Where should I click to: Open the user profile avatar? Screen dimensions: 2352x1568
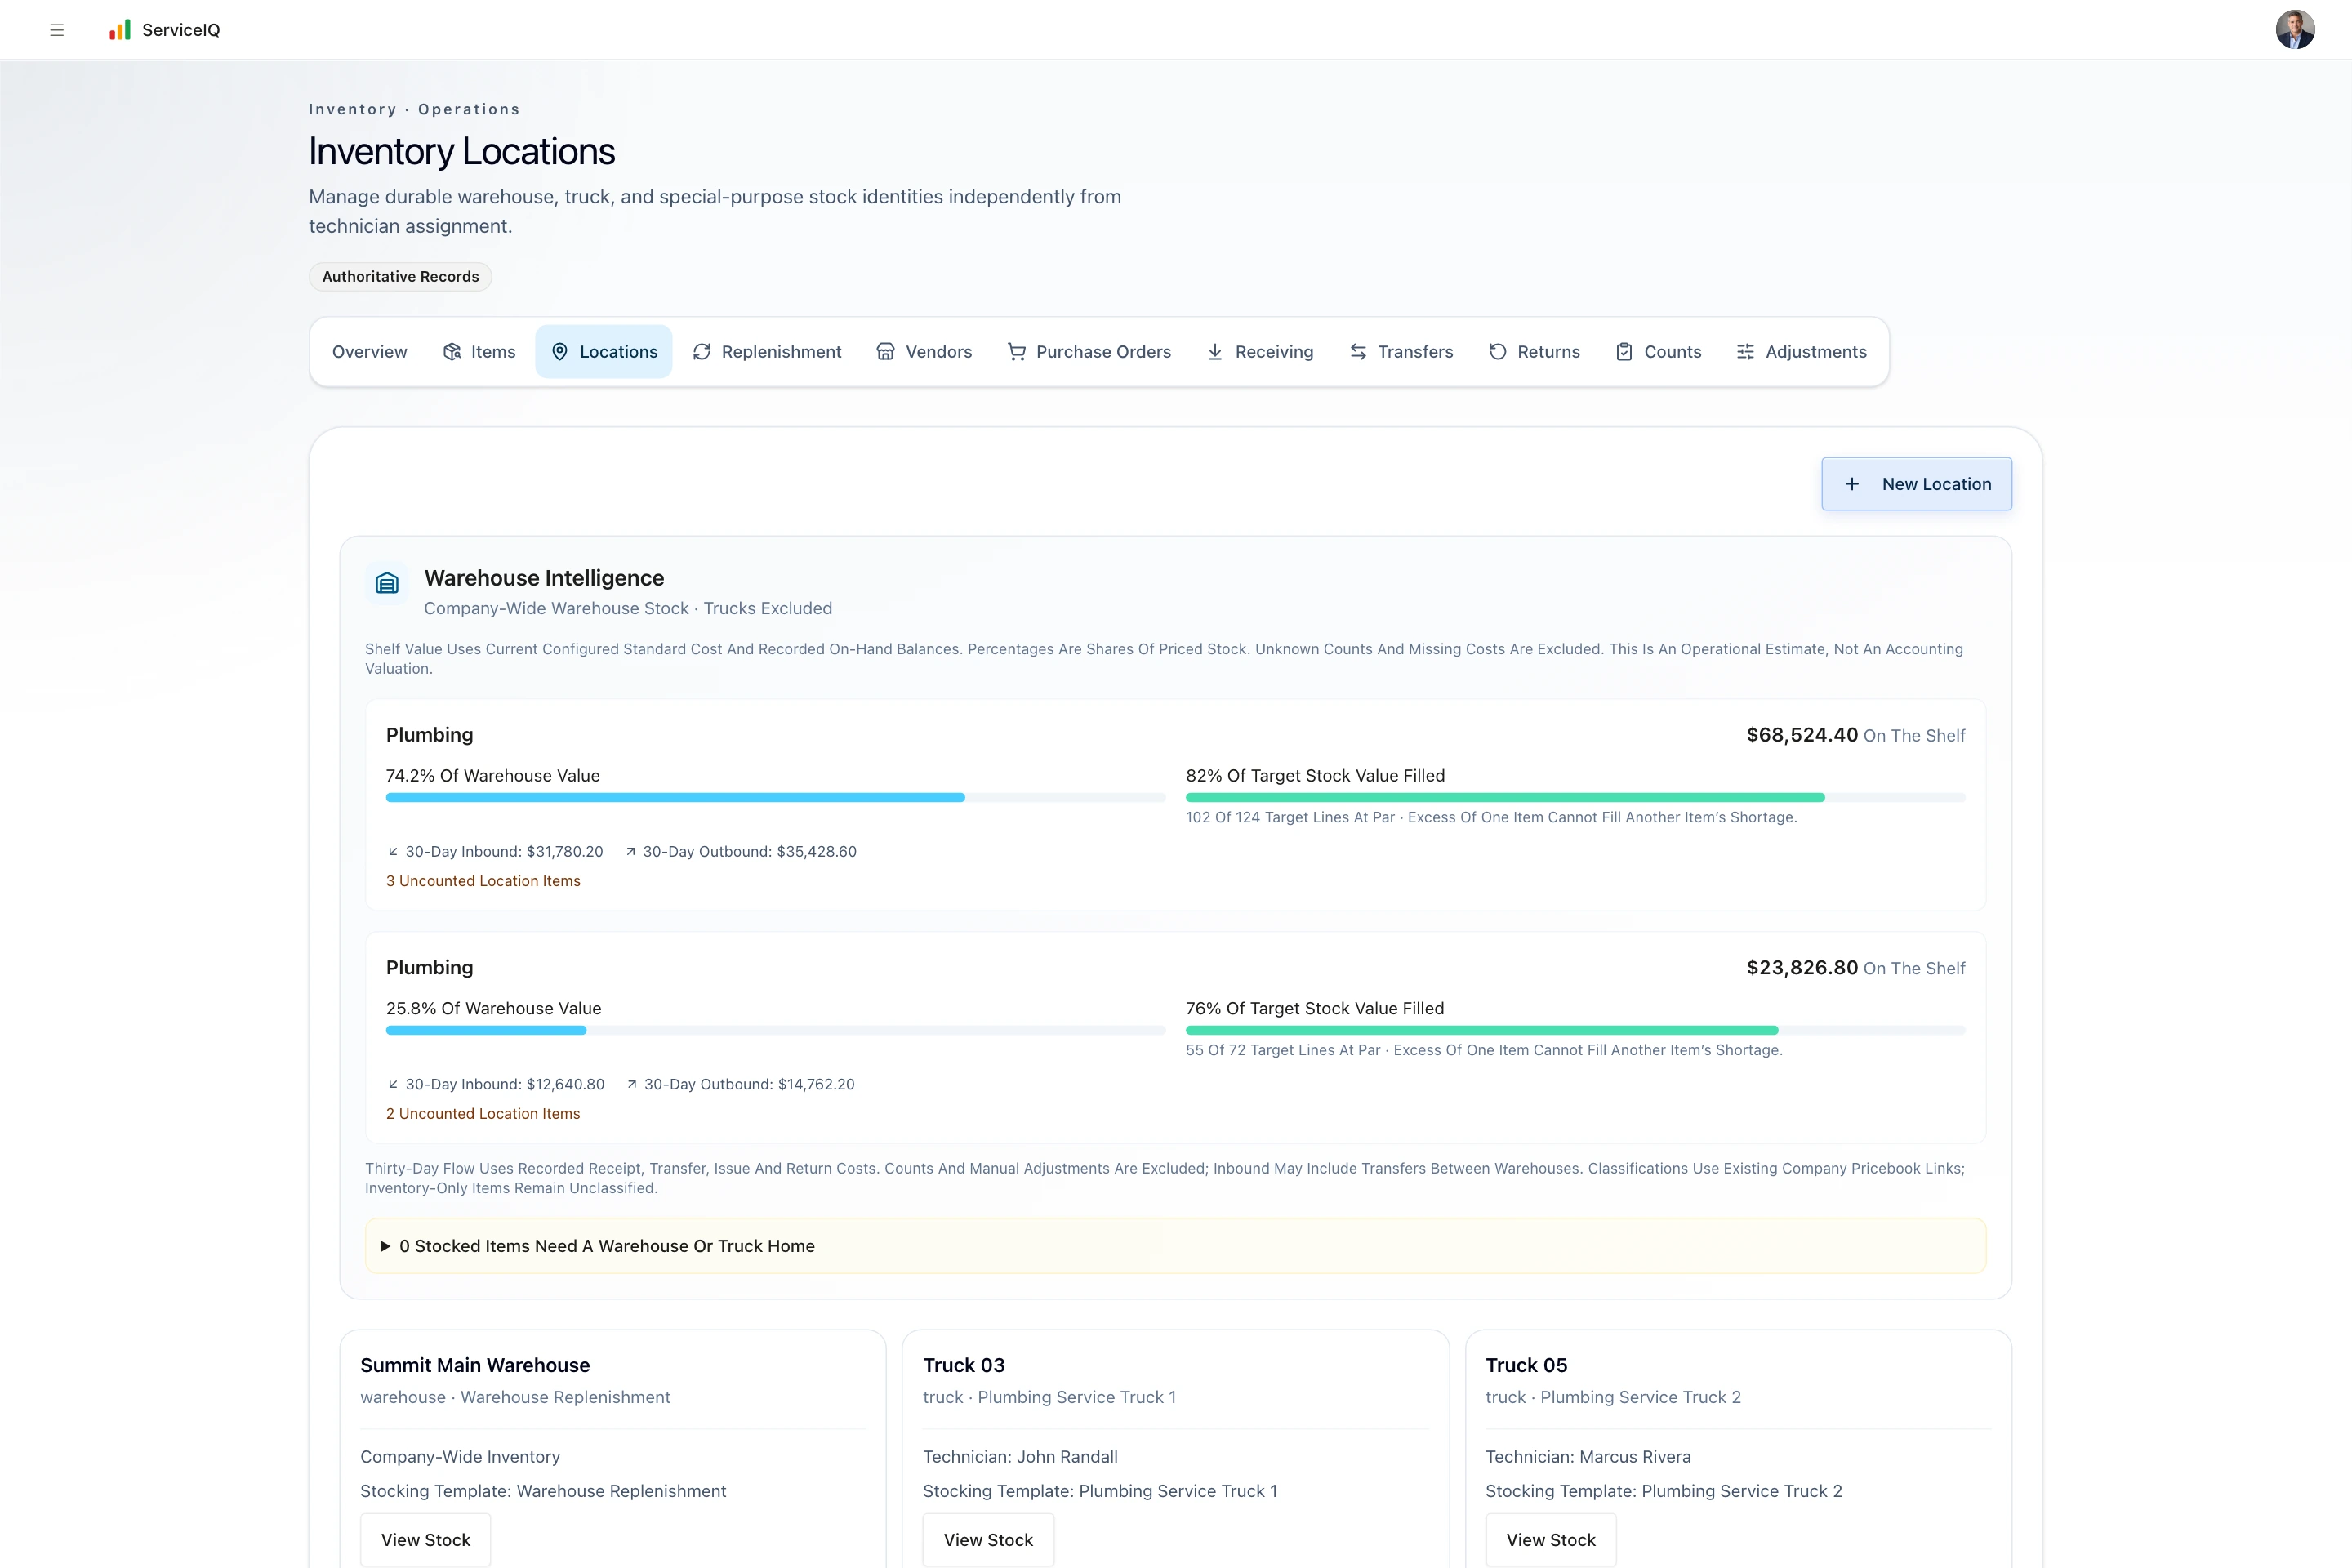pos(2295,30)
